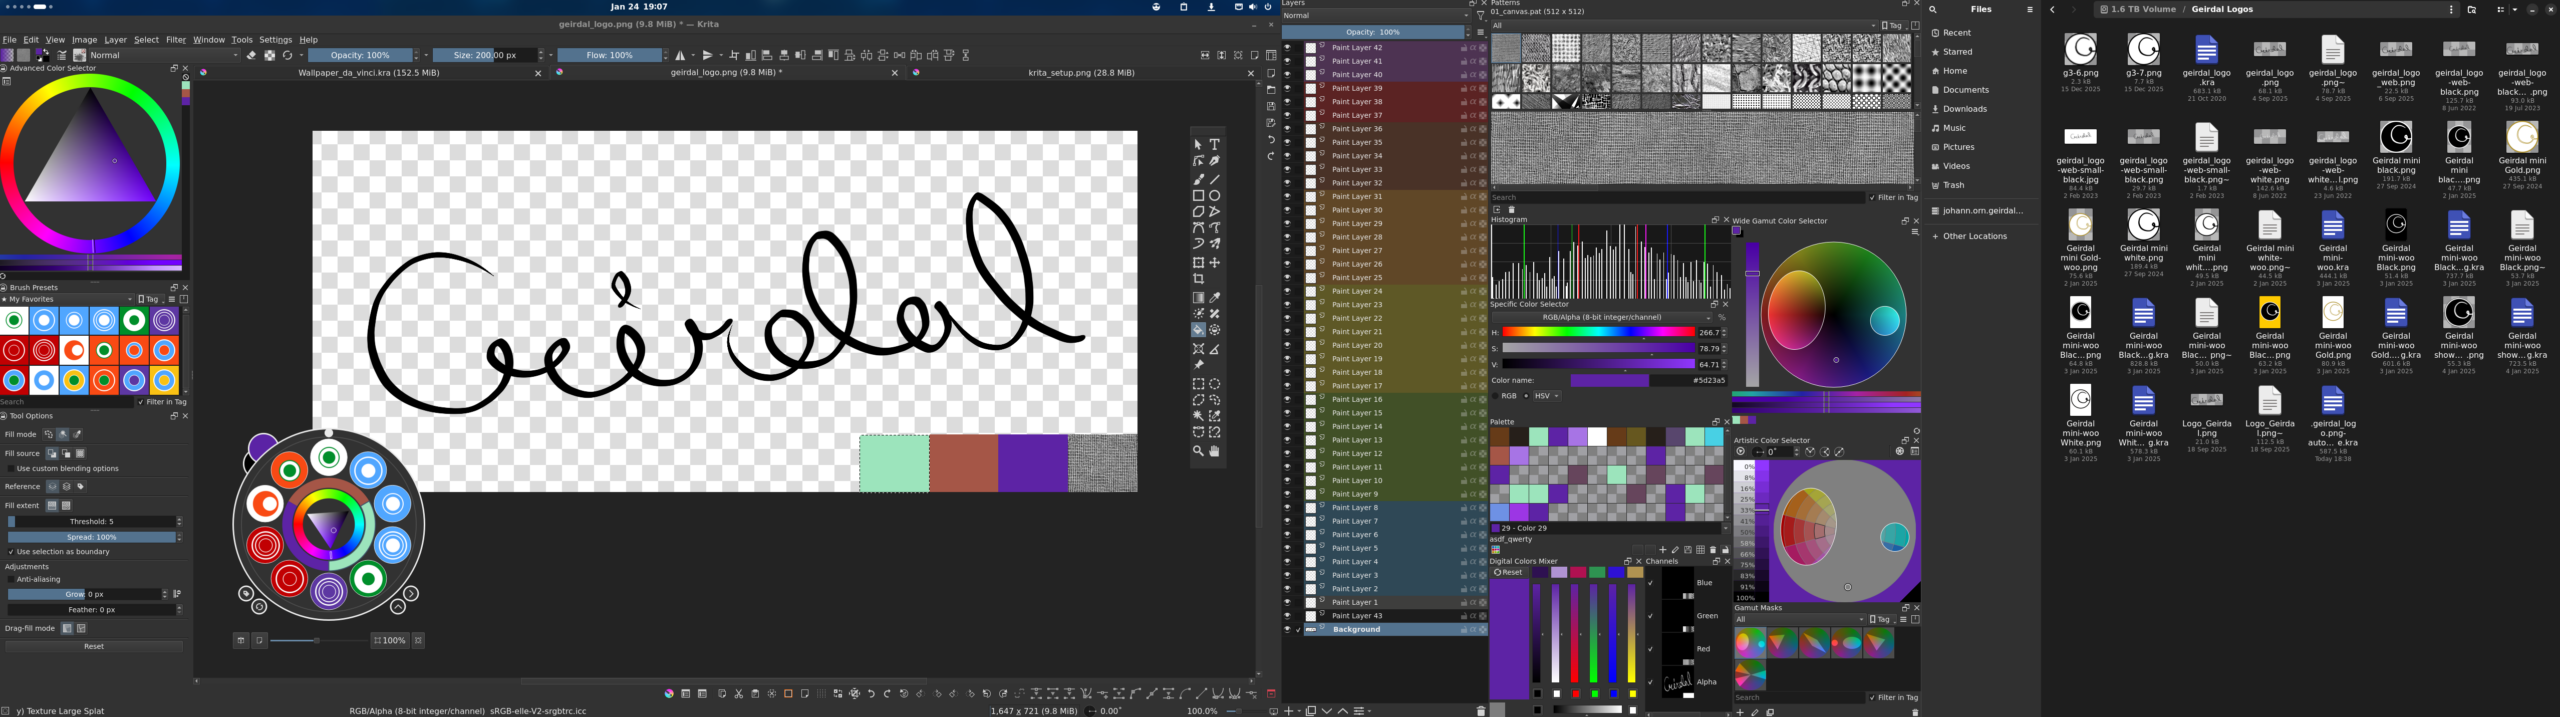Open the Filter menu

coord(176,40)
